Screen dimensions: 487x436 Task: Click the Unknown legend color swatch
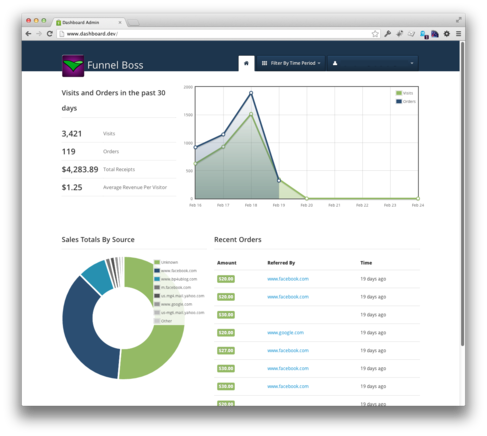click(157, 262)
